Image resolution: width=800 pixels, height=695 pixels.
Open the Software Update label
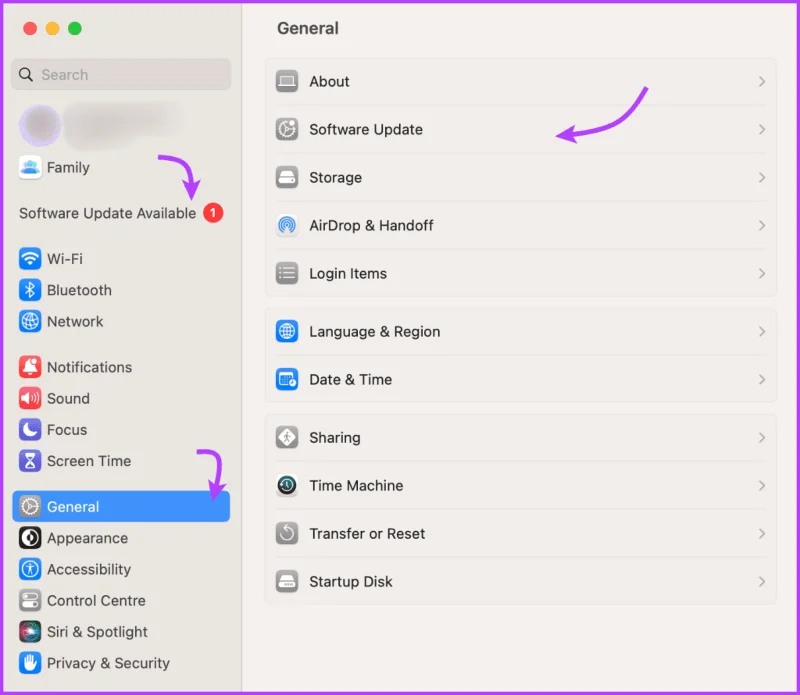pyautogui.click(x=366, y=130)
